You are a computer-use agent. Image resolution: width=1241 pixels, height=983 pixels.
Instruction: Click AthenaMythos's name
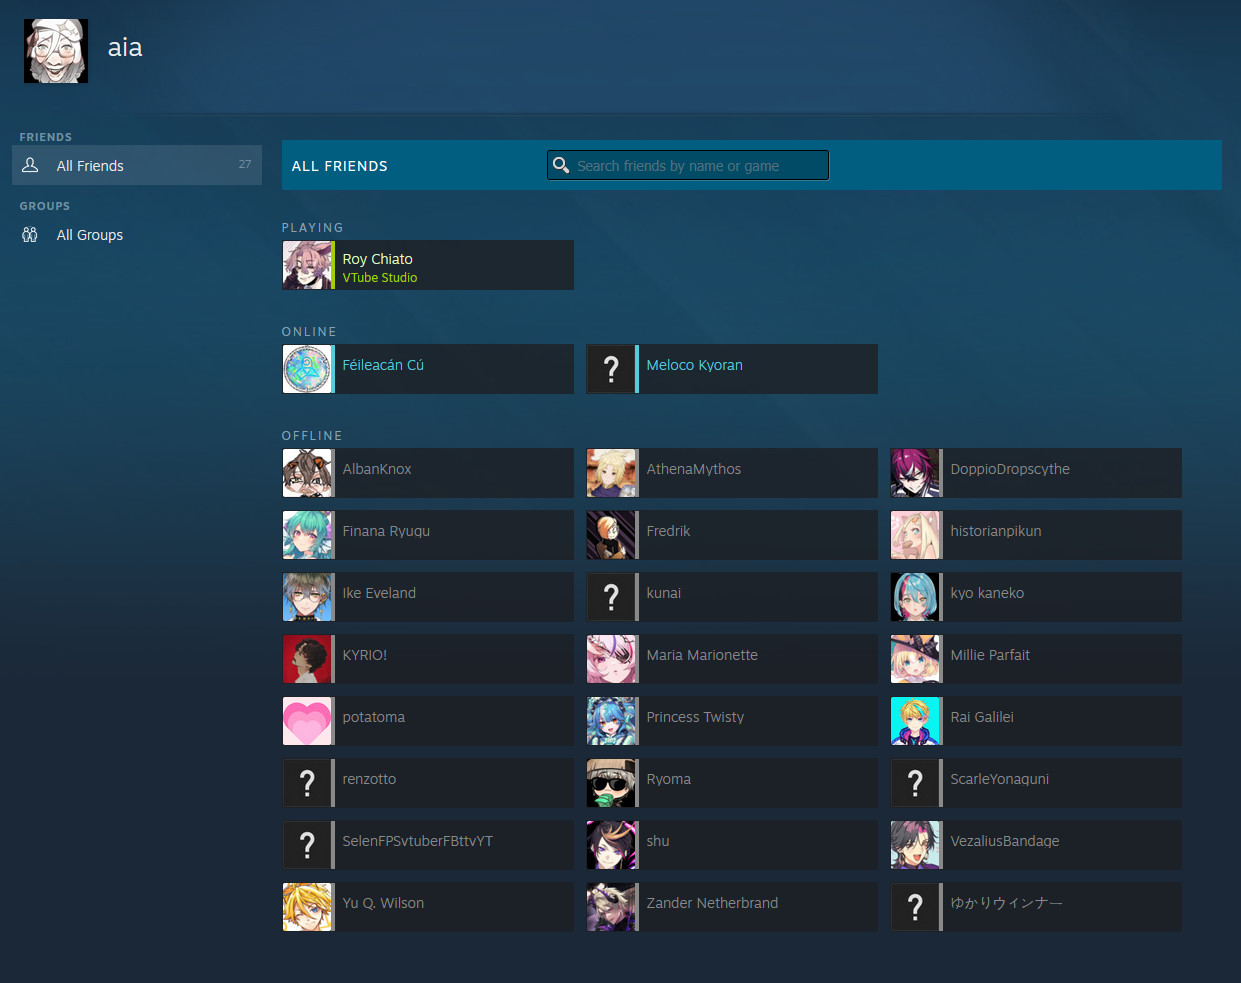pos(694,469)
